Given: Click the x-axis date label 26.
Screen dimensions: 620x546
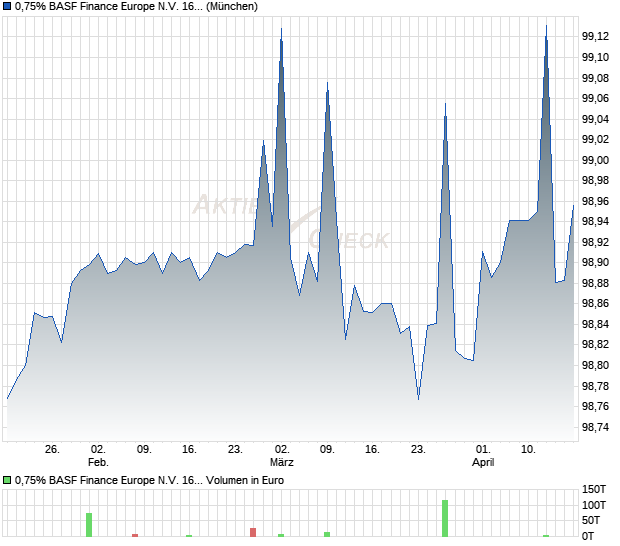Looking at the screenshot, I should tap(52, 450).
